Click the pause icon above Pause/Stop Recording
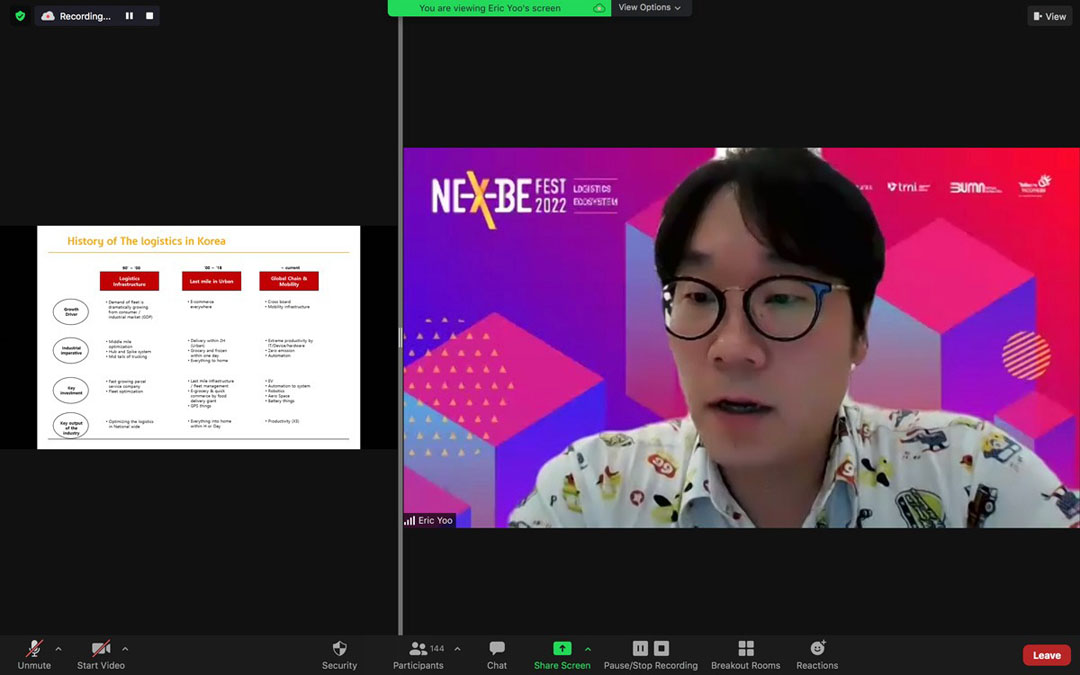 click(x=641, y=648)
